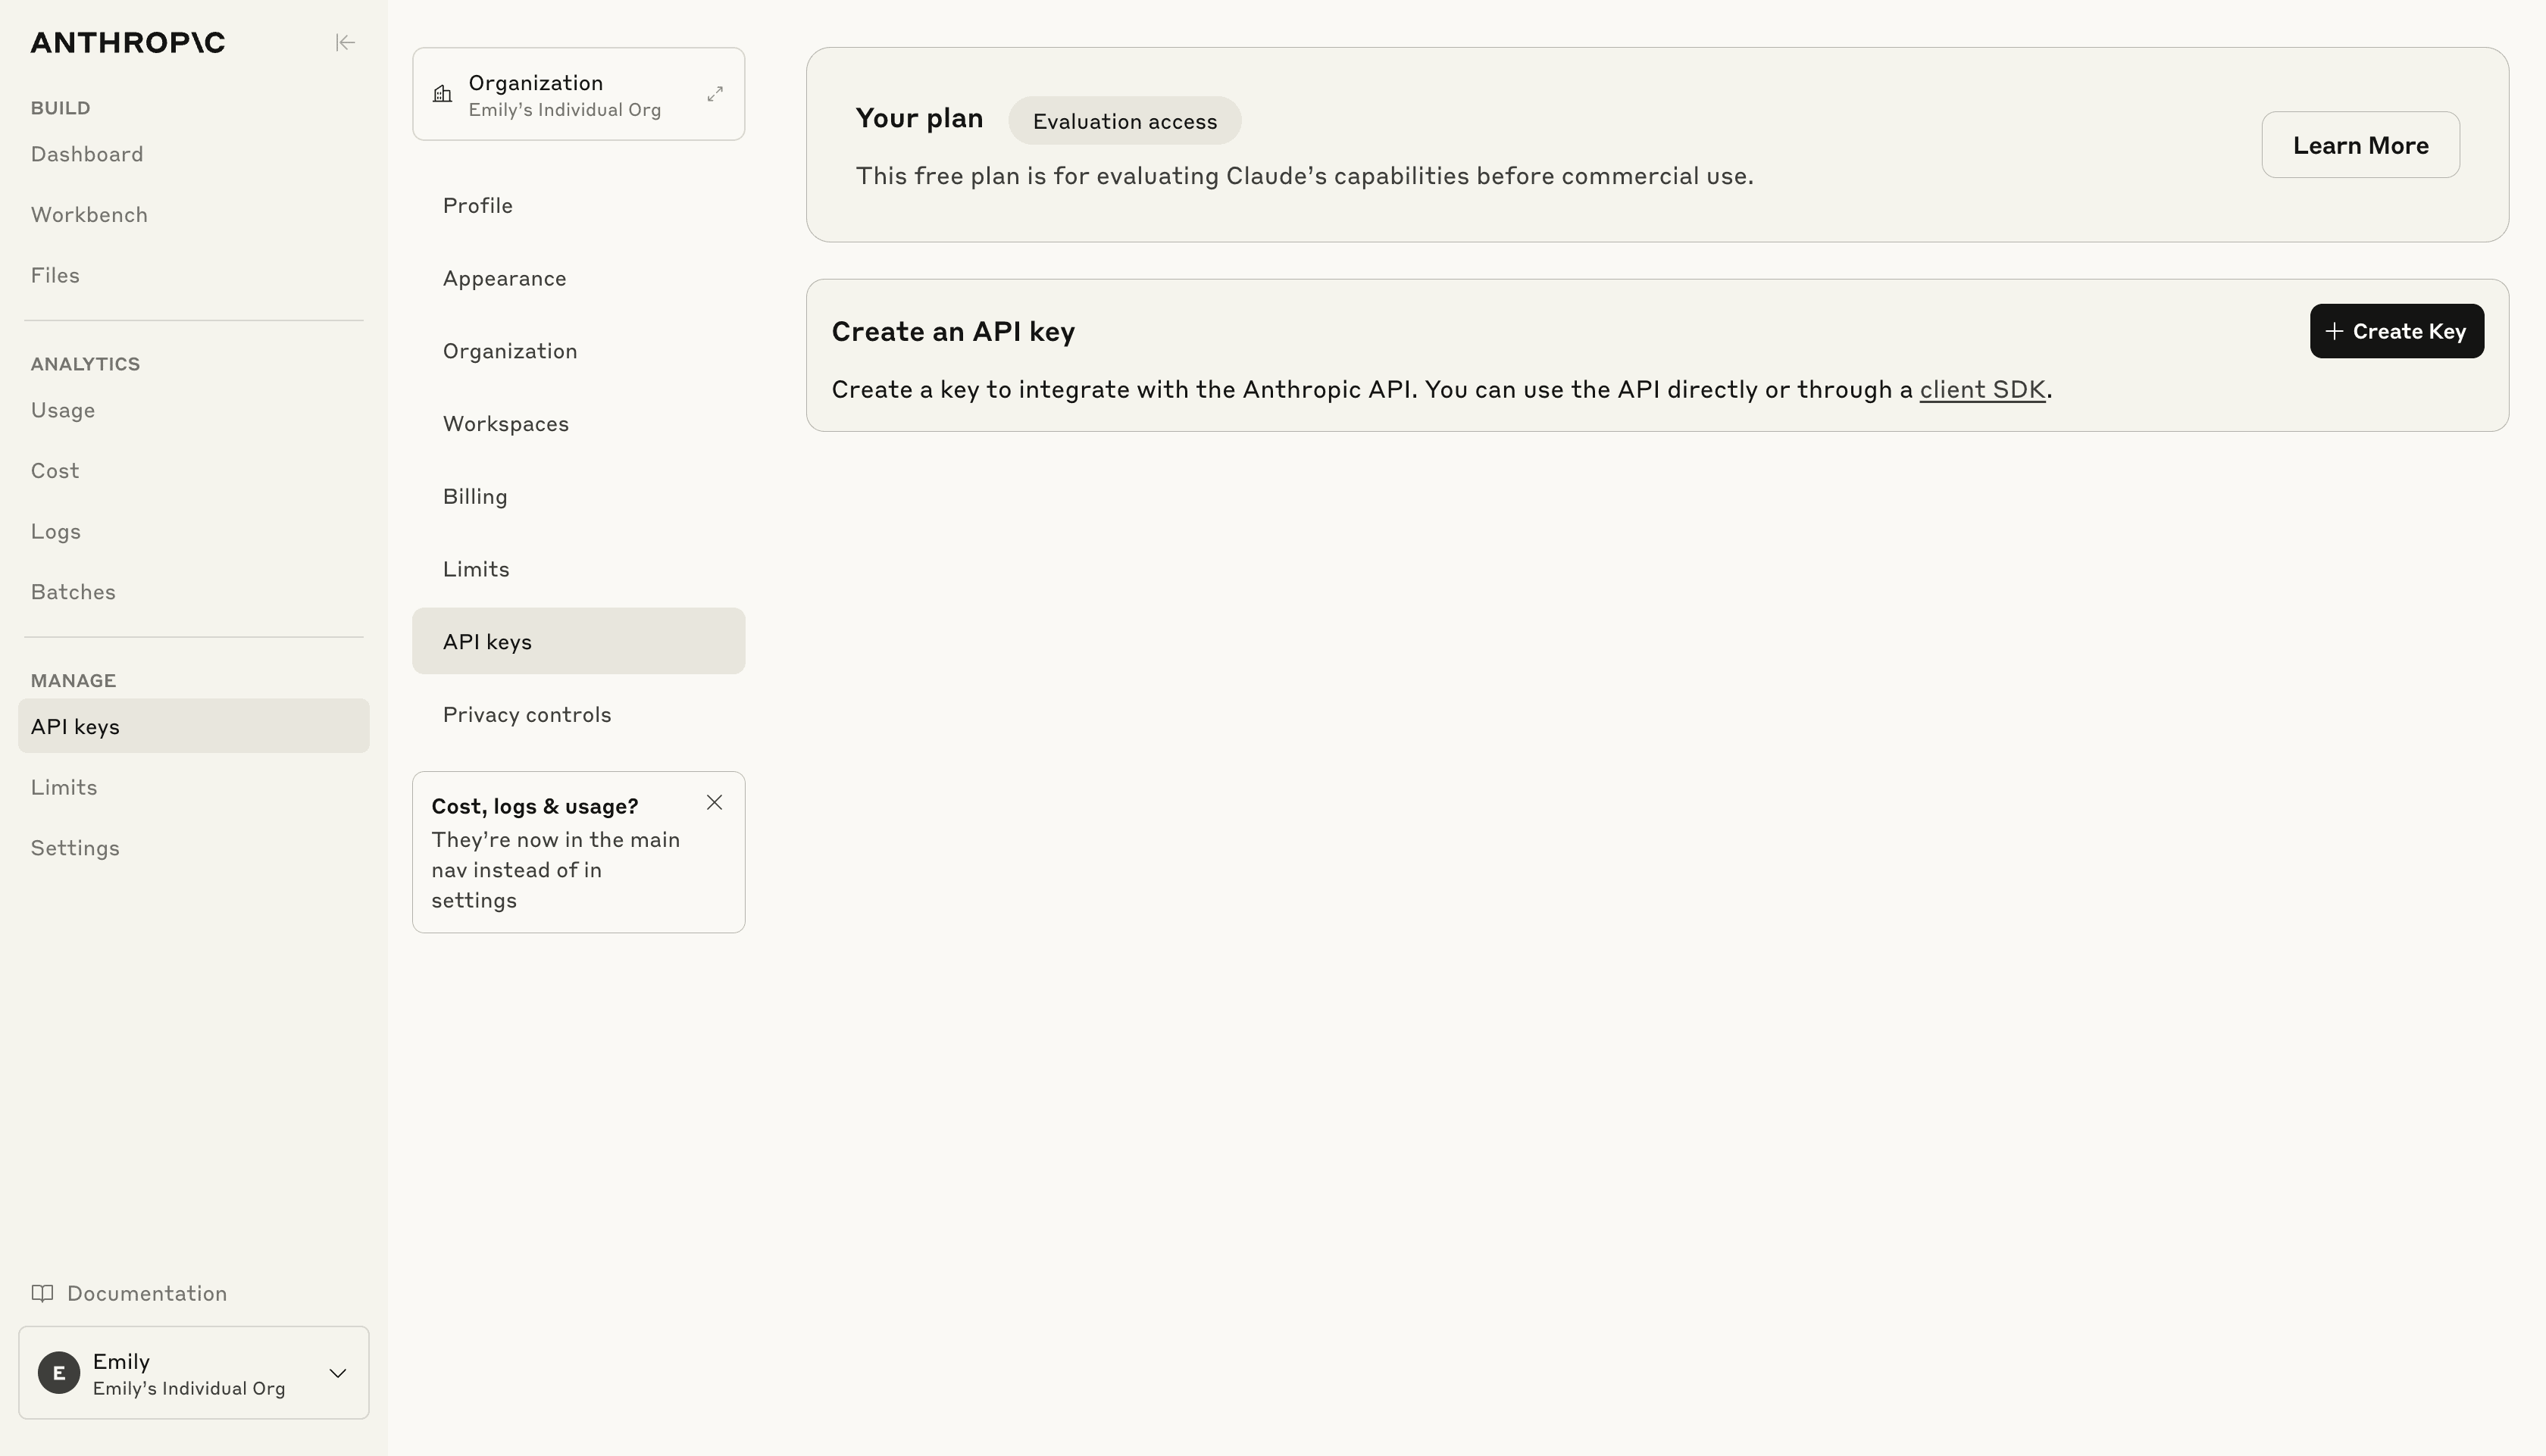Click the Evaluation access badge
The width and height of the screenshot is (2546, 1456).
click(1124, 121)
